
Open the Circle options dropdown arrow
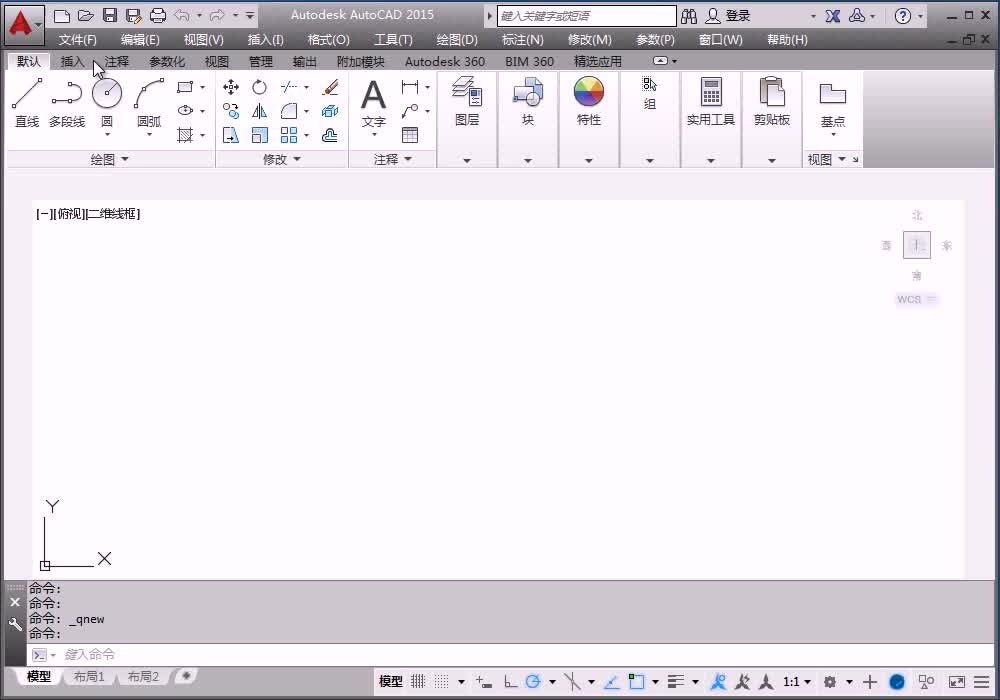coord(107,135)
